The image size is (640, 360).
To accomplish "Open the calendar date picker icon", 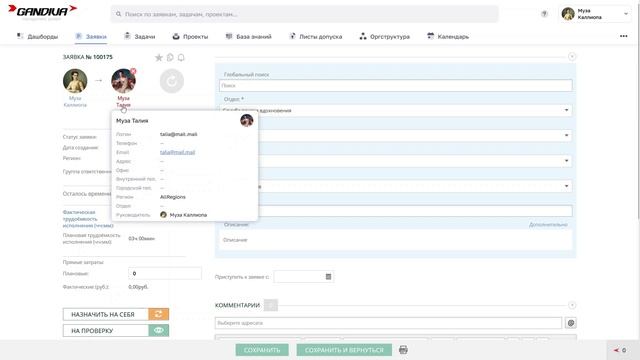I will [329, 277].
